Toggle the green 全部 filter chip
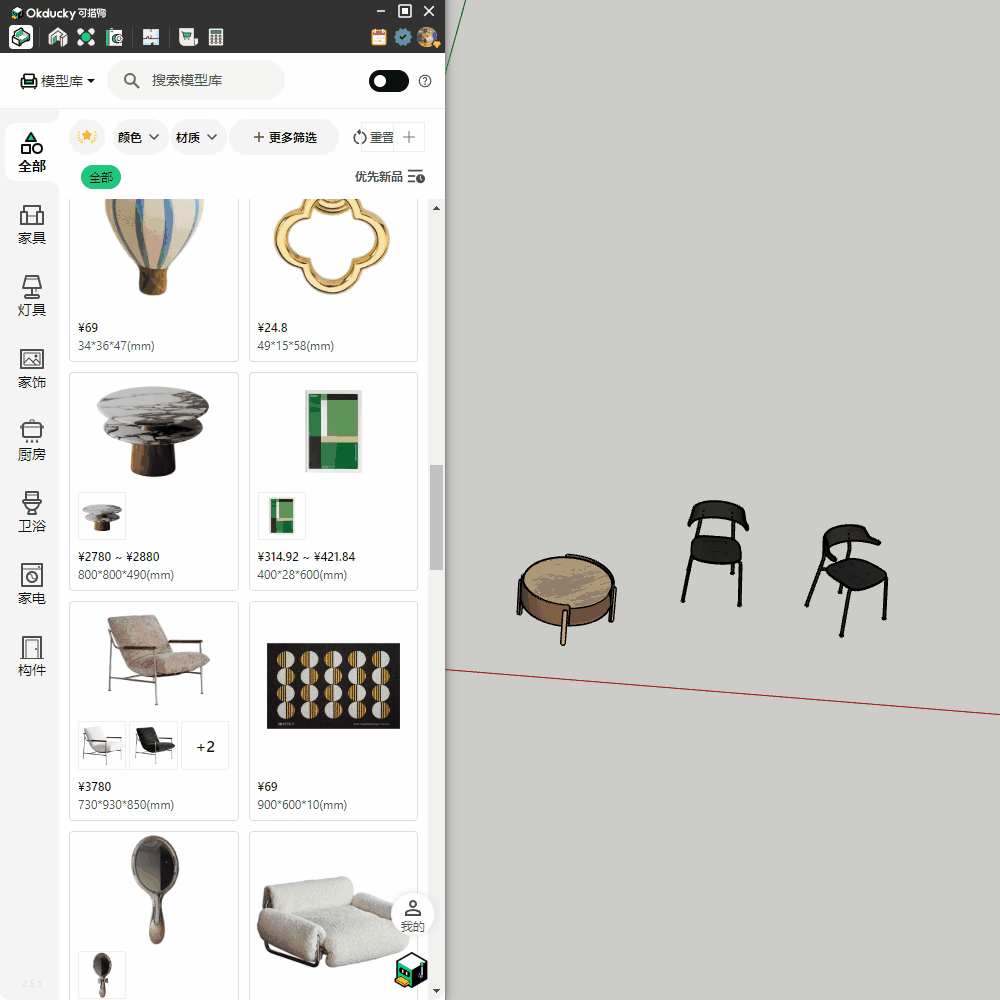This screenshot has height=1000, width=1000. coord(101,178)
